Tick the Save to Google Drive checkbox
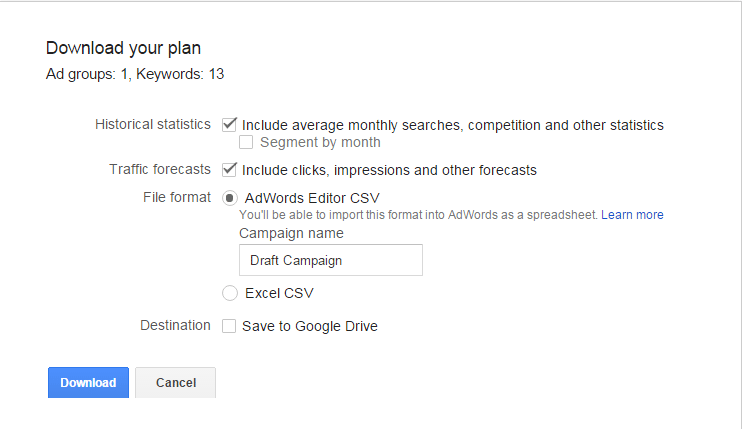This screenshot has width=742, height=429. [x=229, y=326]
